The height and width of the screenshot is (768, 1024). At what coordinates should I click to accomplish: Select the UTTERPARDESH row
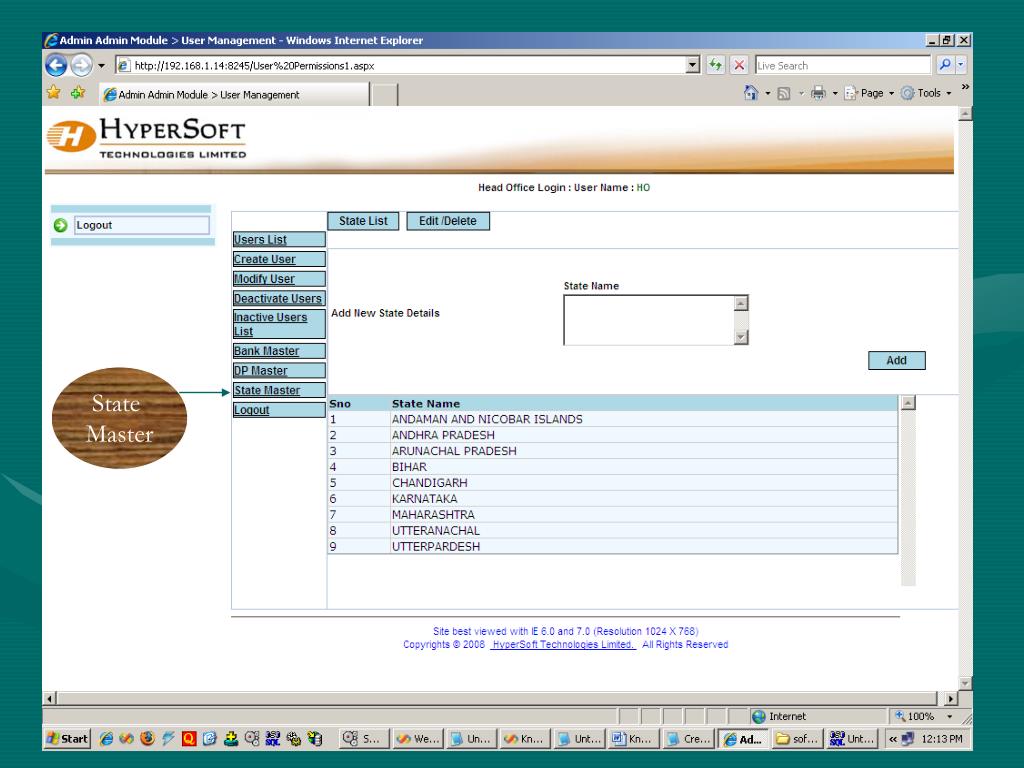(613, 547)
